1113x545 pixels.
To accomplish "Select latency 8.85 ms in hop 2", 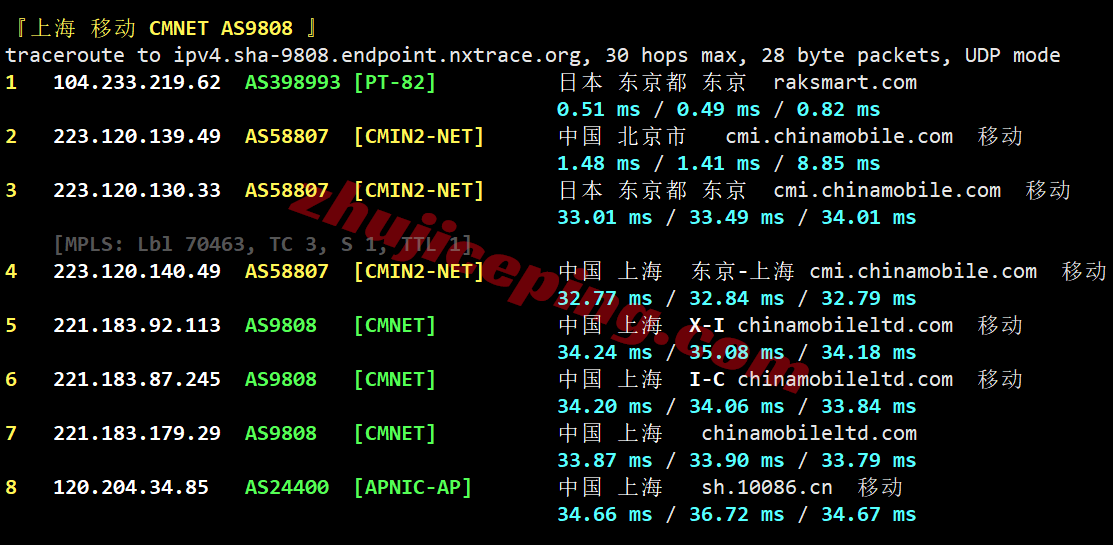I will tap(838, 163).
